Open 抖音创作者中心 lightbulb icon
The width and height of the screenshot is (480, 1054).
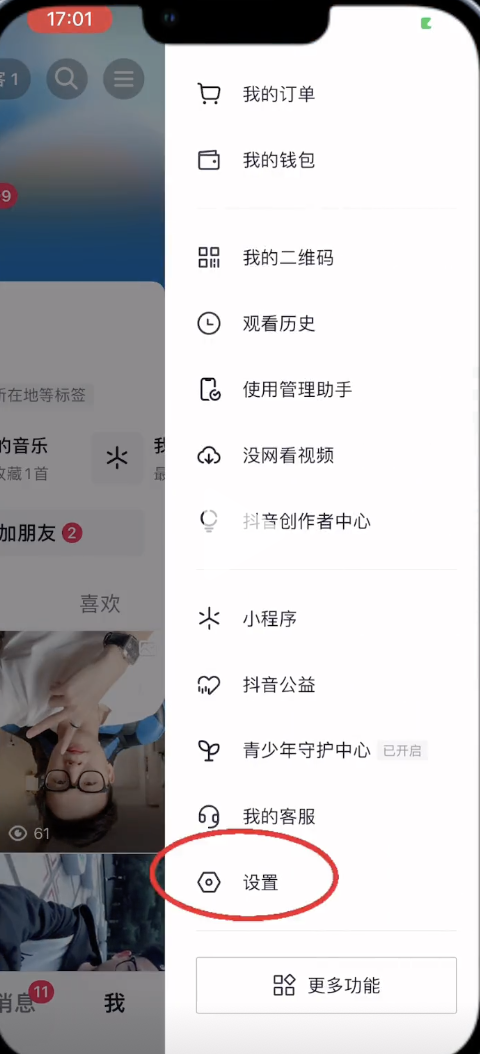click(x=209, y=522)
